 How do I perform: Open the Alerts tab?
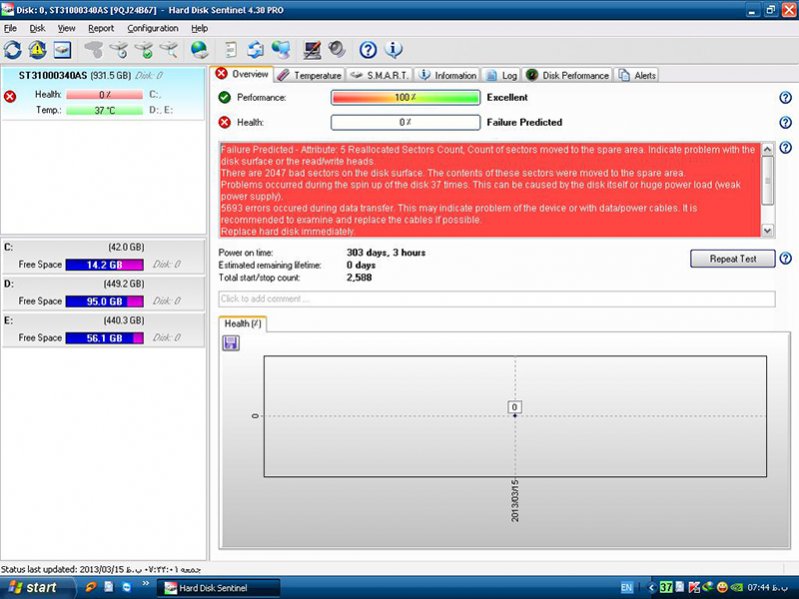(636, 75)
